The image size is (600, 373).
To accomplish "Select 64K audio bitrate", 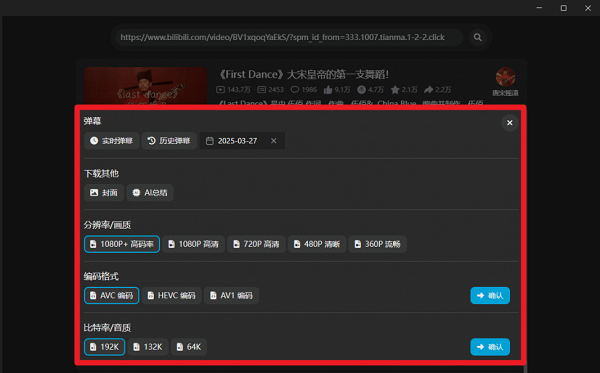I will (189, 347).
